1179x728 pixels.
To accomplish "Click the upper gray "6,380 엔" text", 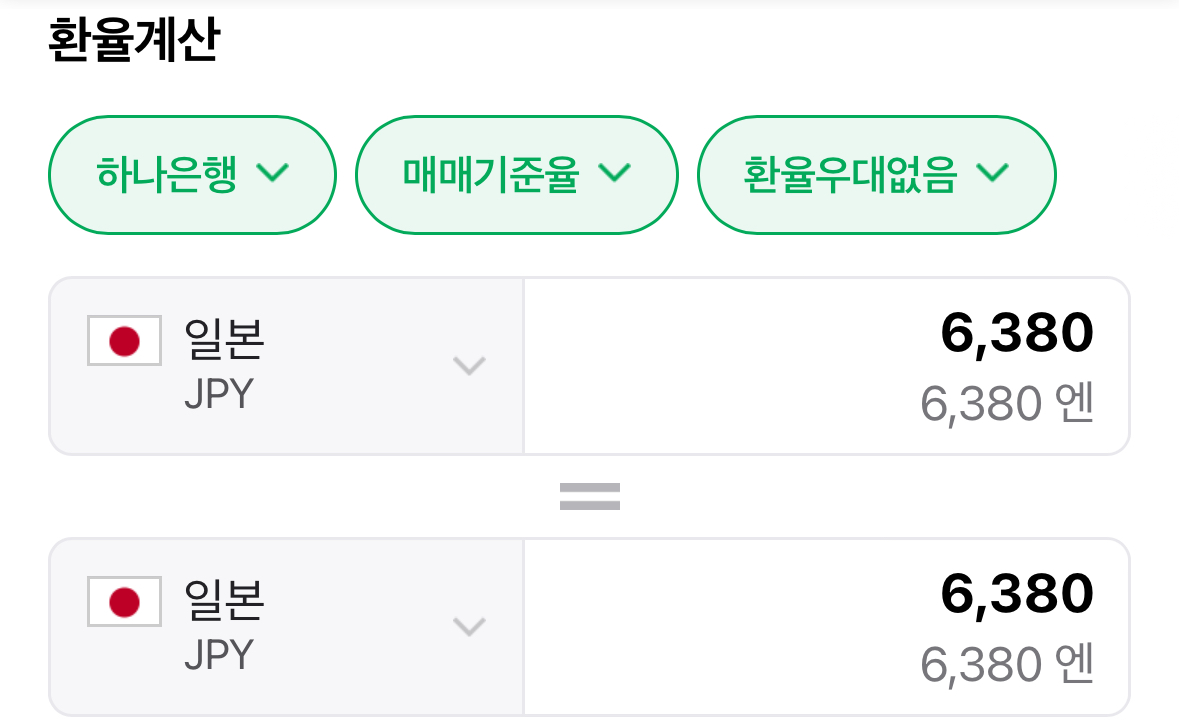I will pos(1007,404).
